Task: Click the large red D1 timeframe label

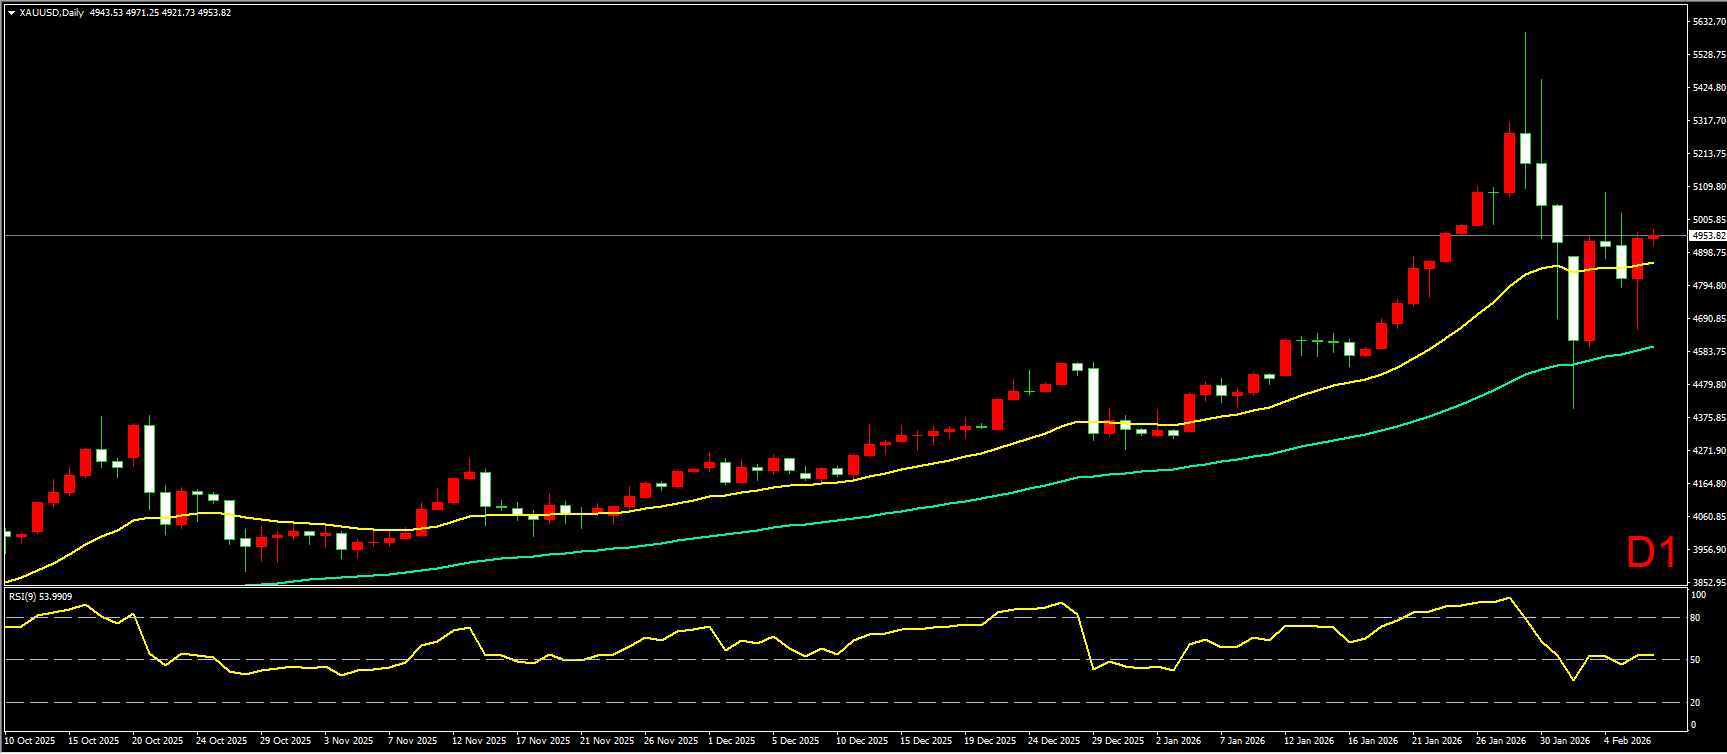Action: (1651, 553)
